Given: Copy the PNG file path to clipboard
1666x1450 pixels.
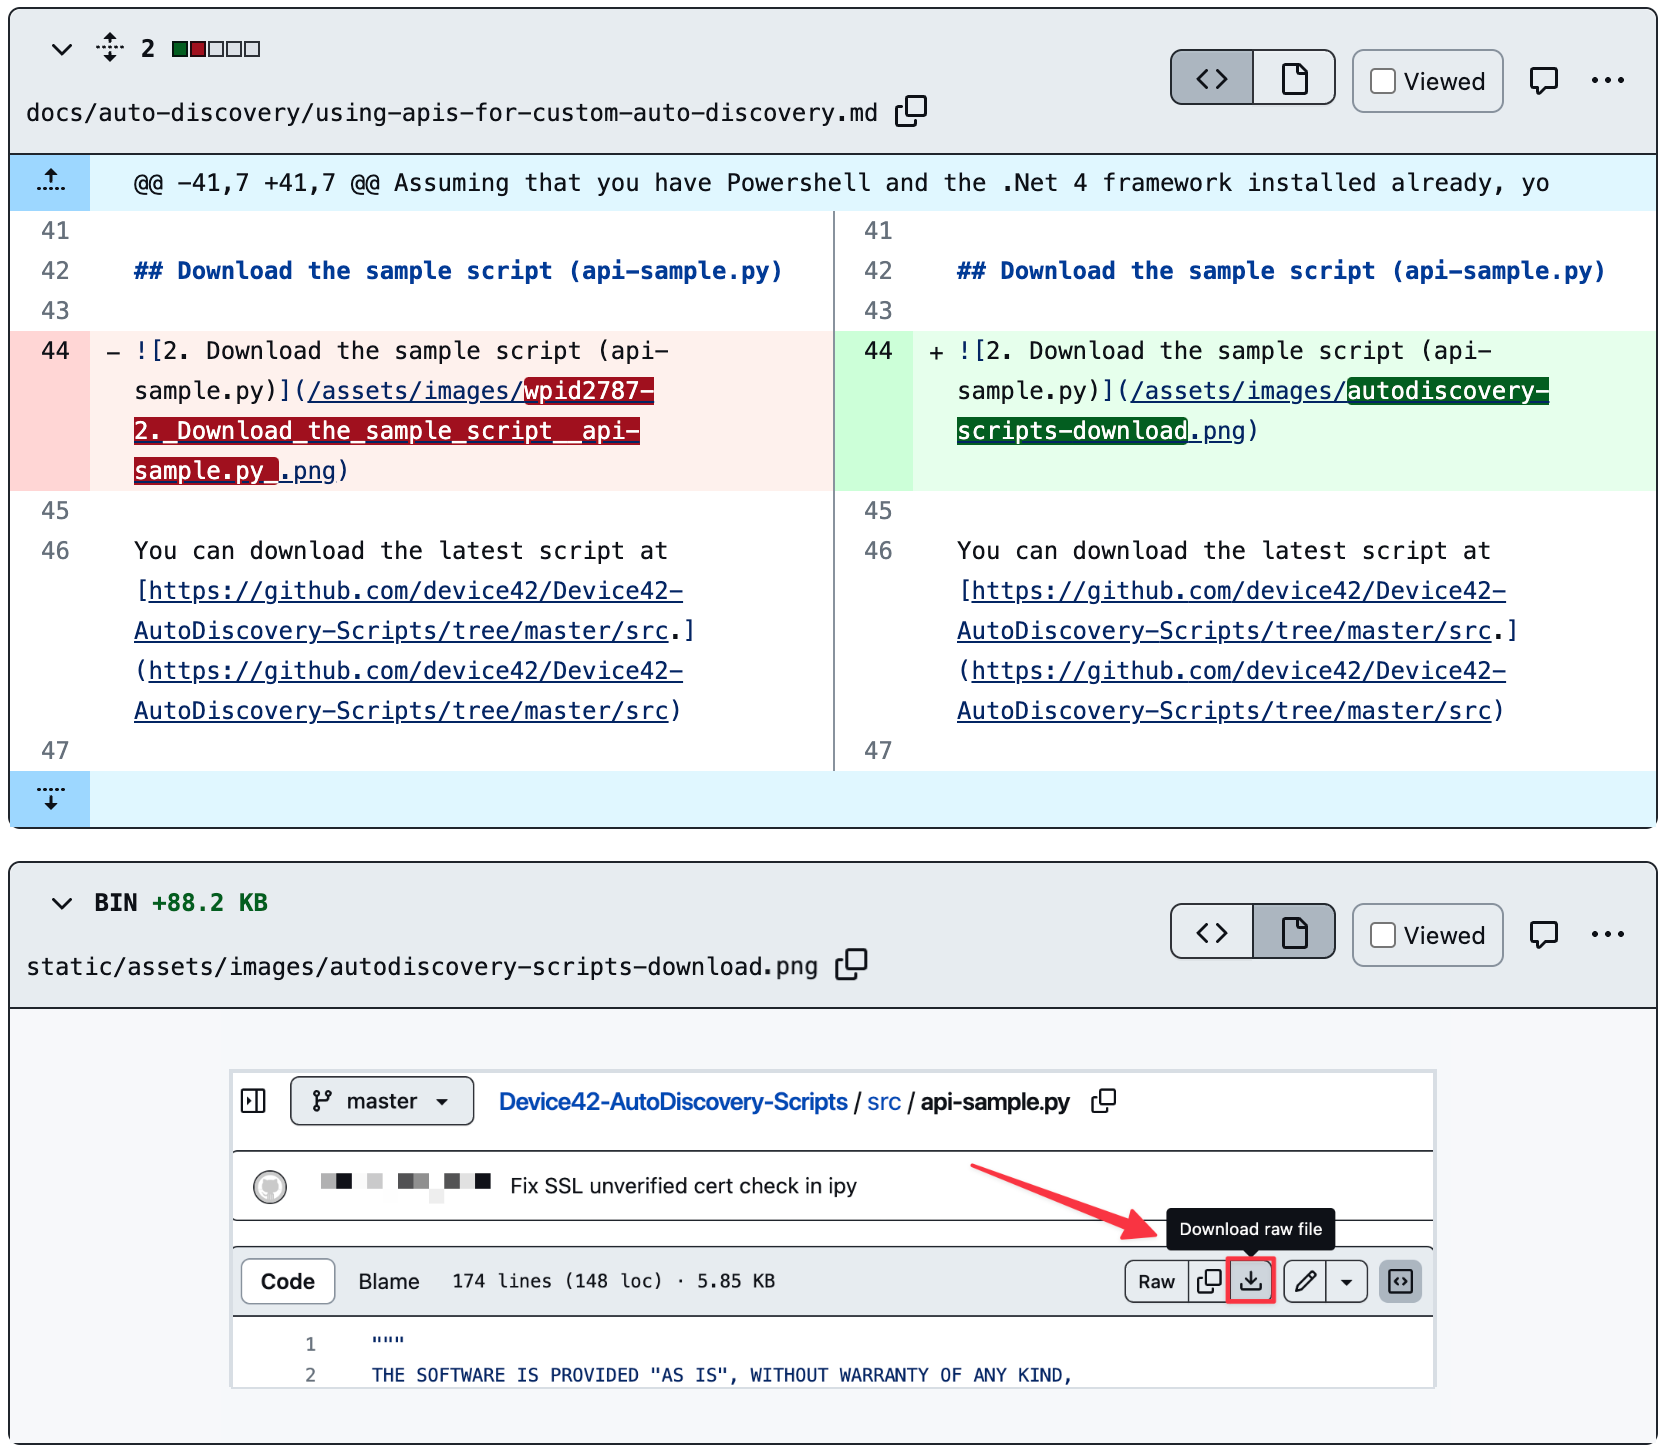Looking at the screenshot, I should pos(851,964).
